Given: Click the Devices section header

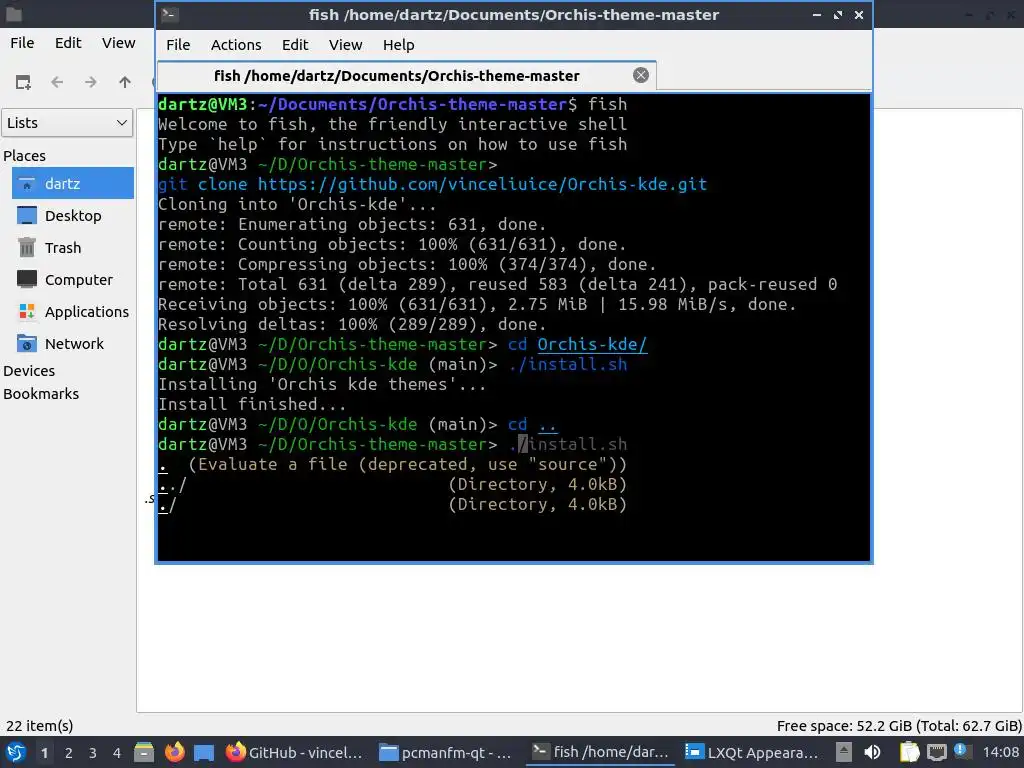Looking at the screenshot, I should [x=29, y=371].
